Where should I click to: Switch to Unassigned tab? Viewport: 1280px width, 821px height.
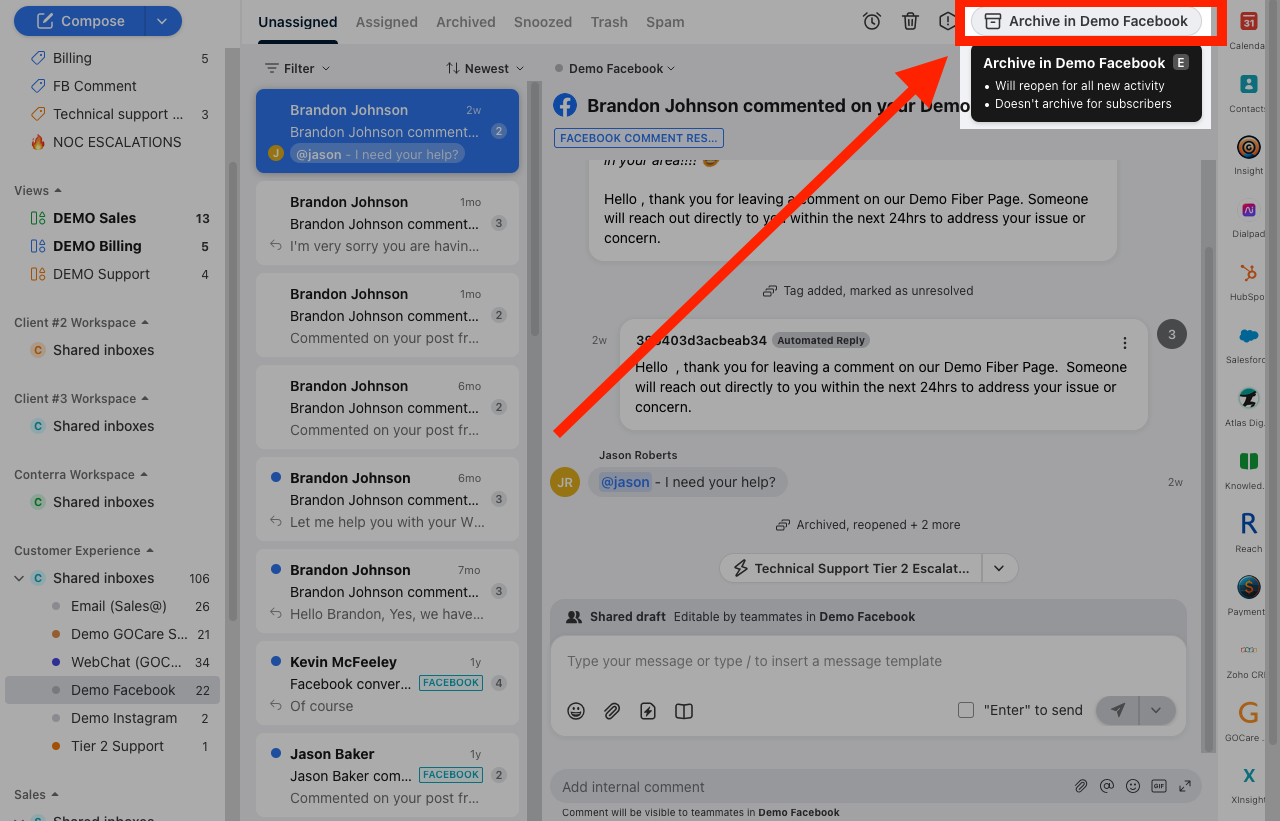coord(297,22)
